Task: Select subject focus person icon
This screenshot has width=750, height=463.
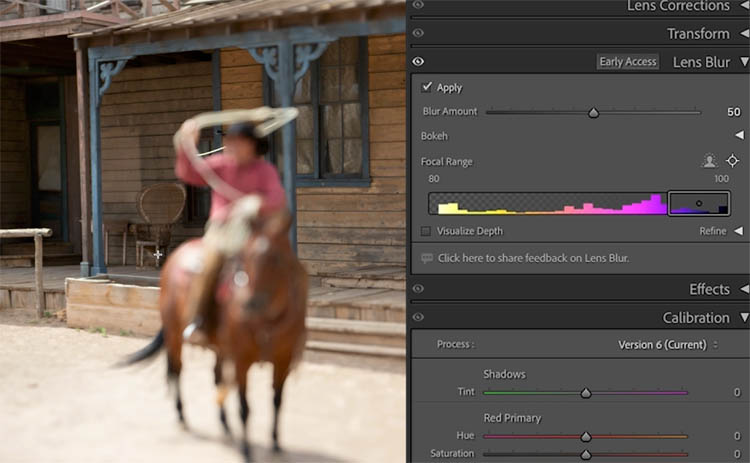Action: (x=710, y=161)
